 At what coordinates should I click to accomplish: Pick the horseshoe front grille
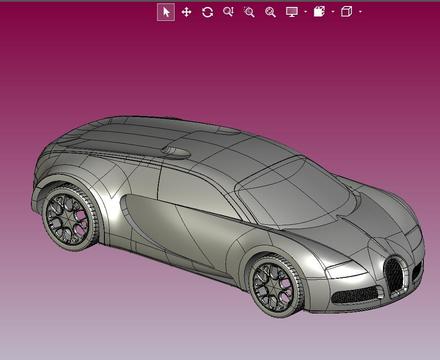[x=395, y=275]
